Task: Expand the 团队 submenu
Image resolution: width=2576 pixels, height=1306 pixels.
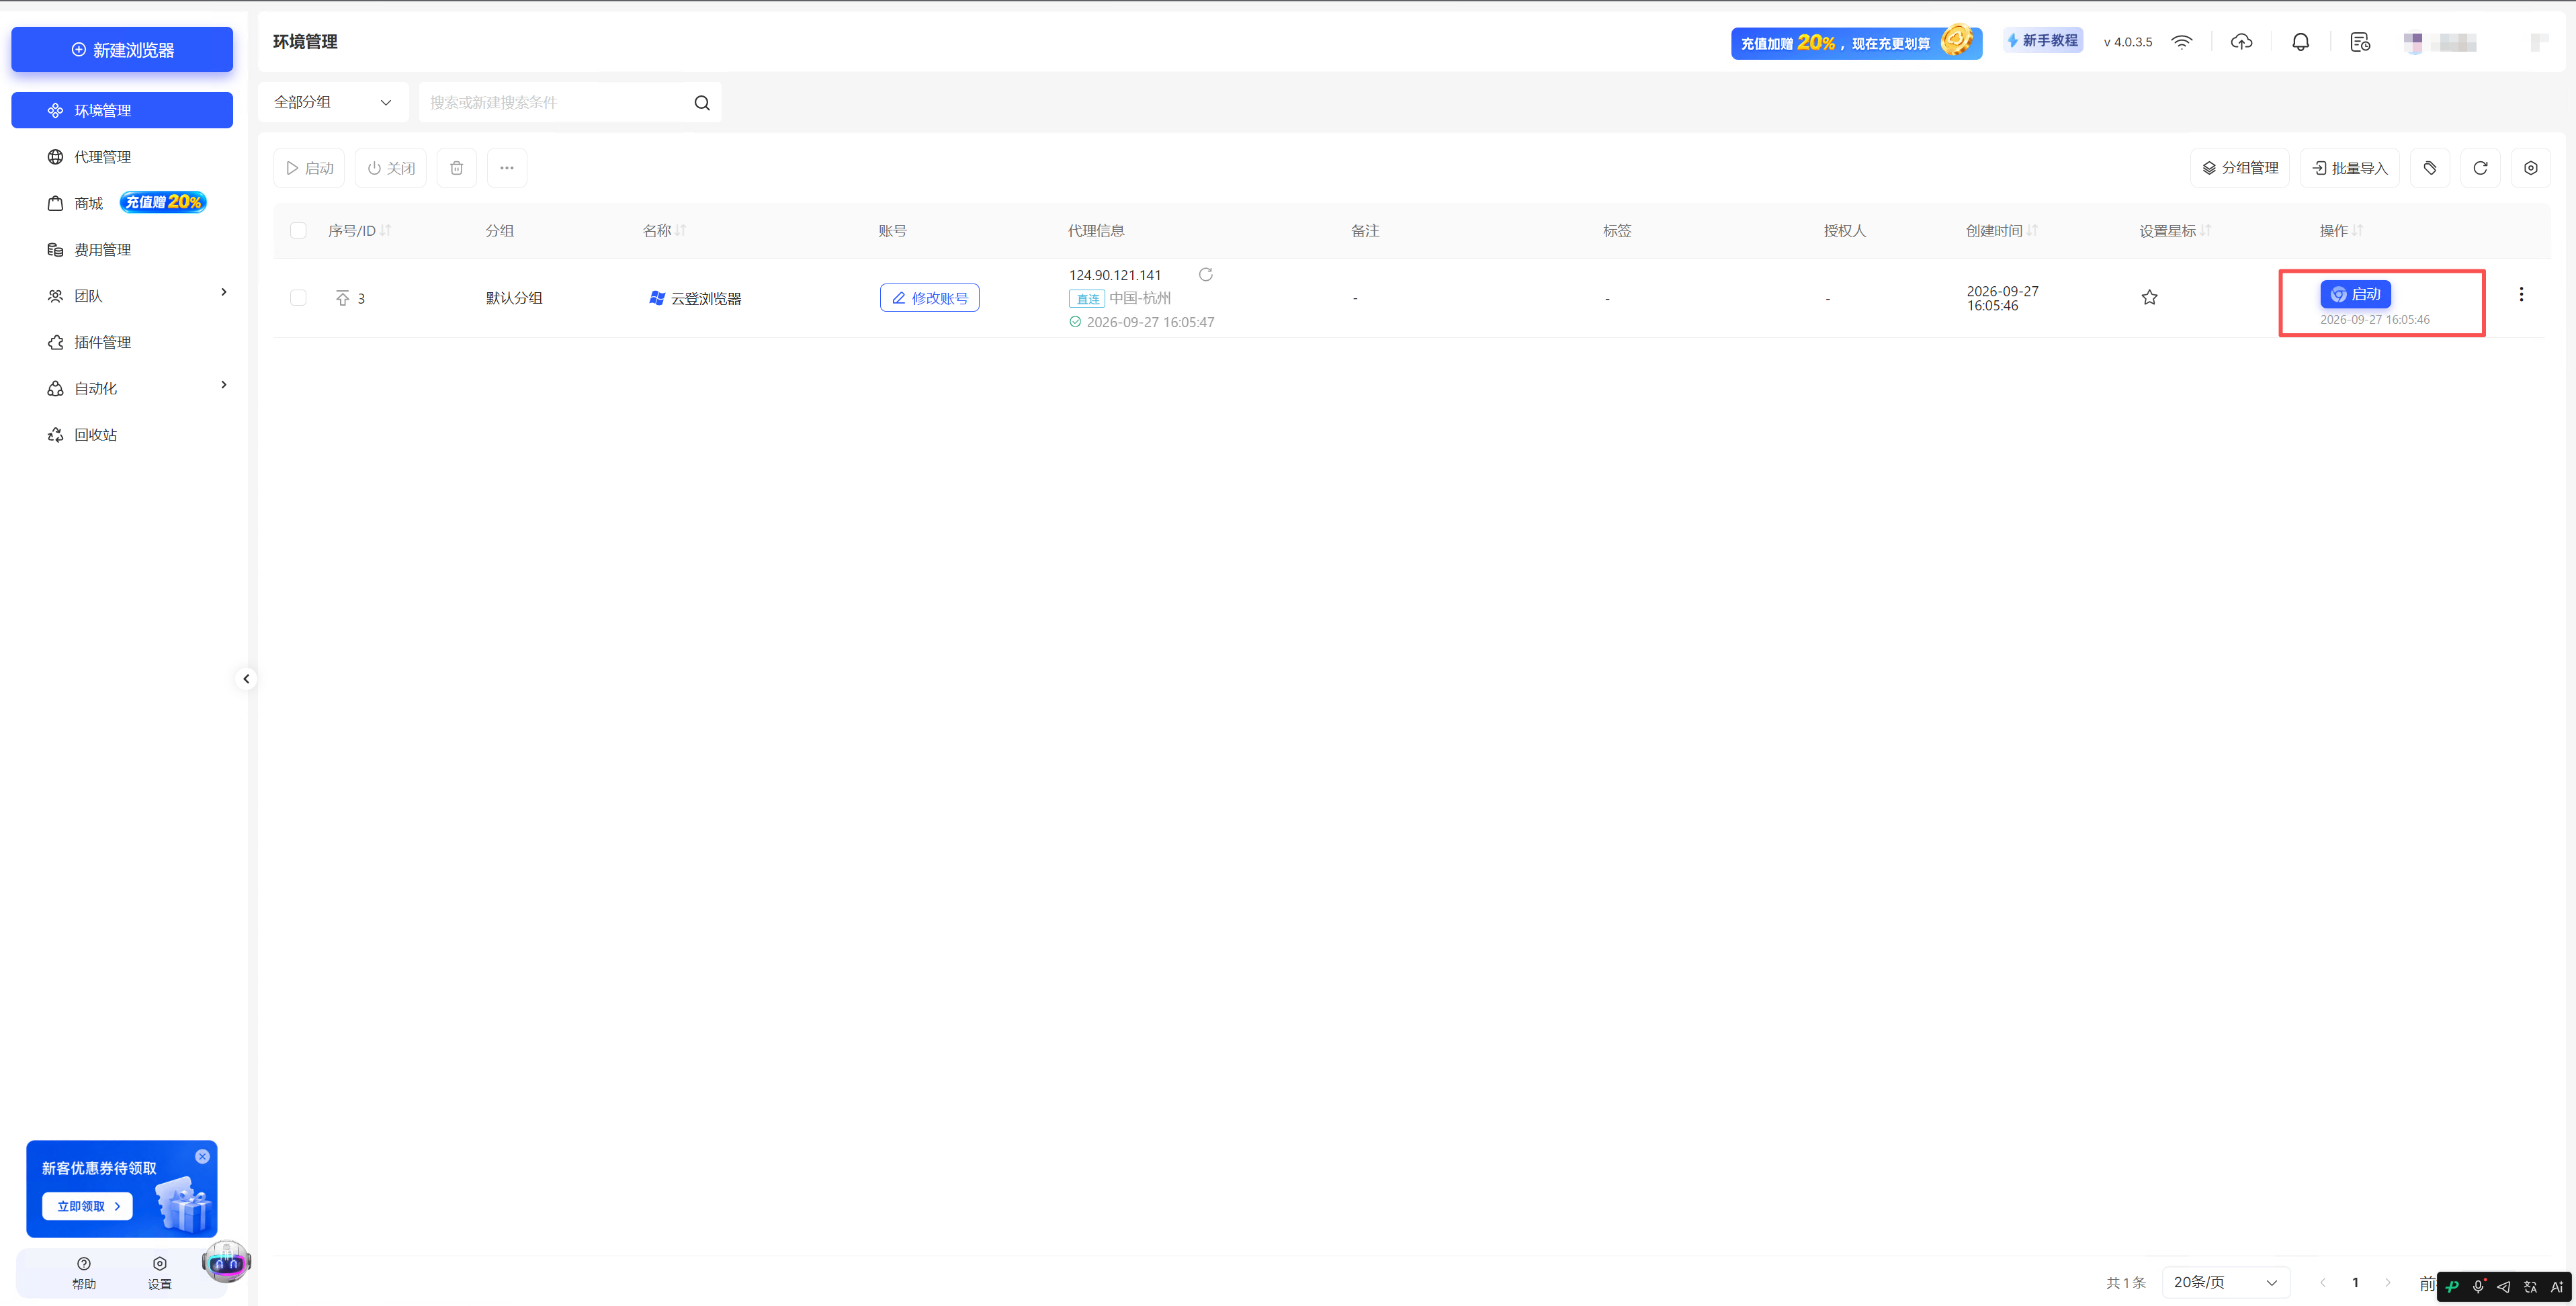Action: click(224, 292)
